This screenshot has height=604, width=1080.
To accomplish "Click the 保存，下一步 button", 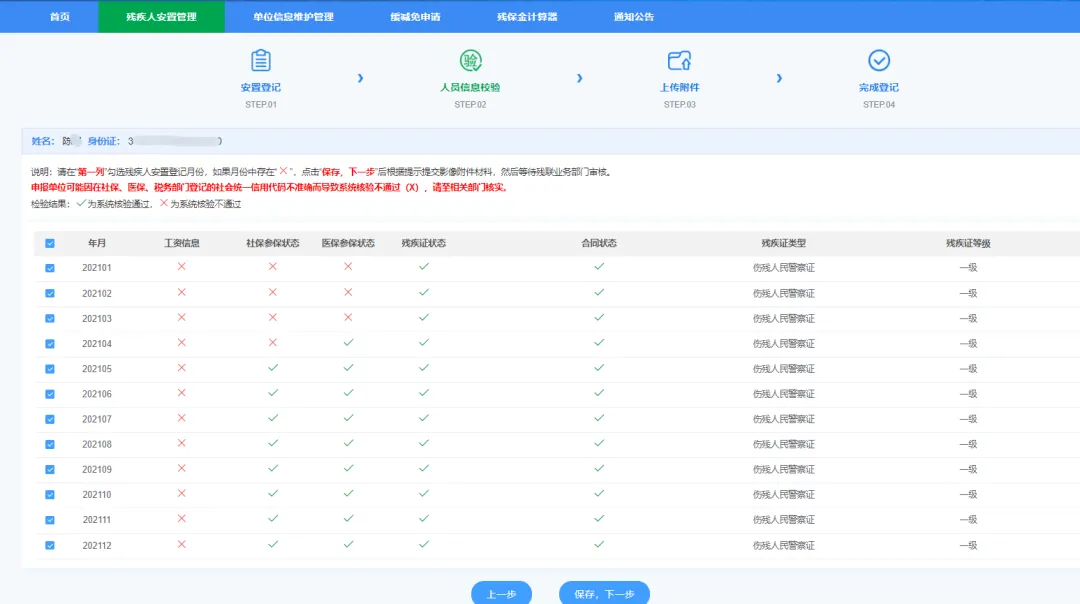I will (x=604, y=594).
